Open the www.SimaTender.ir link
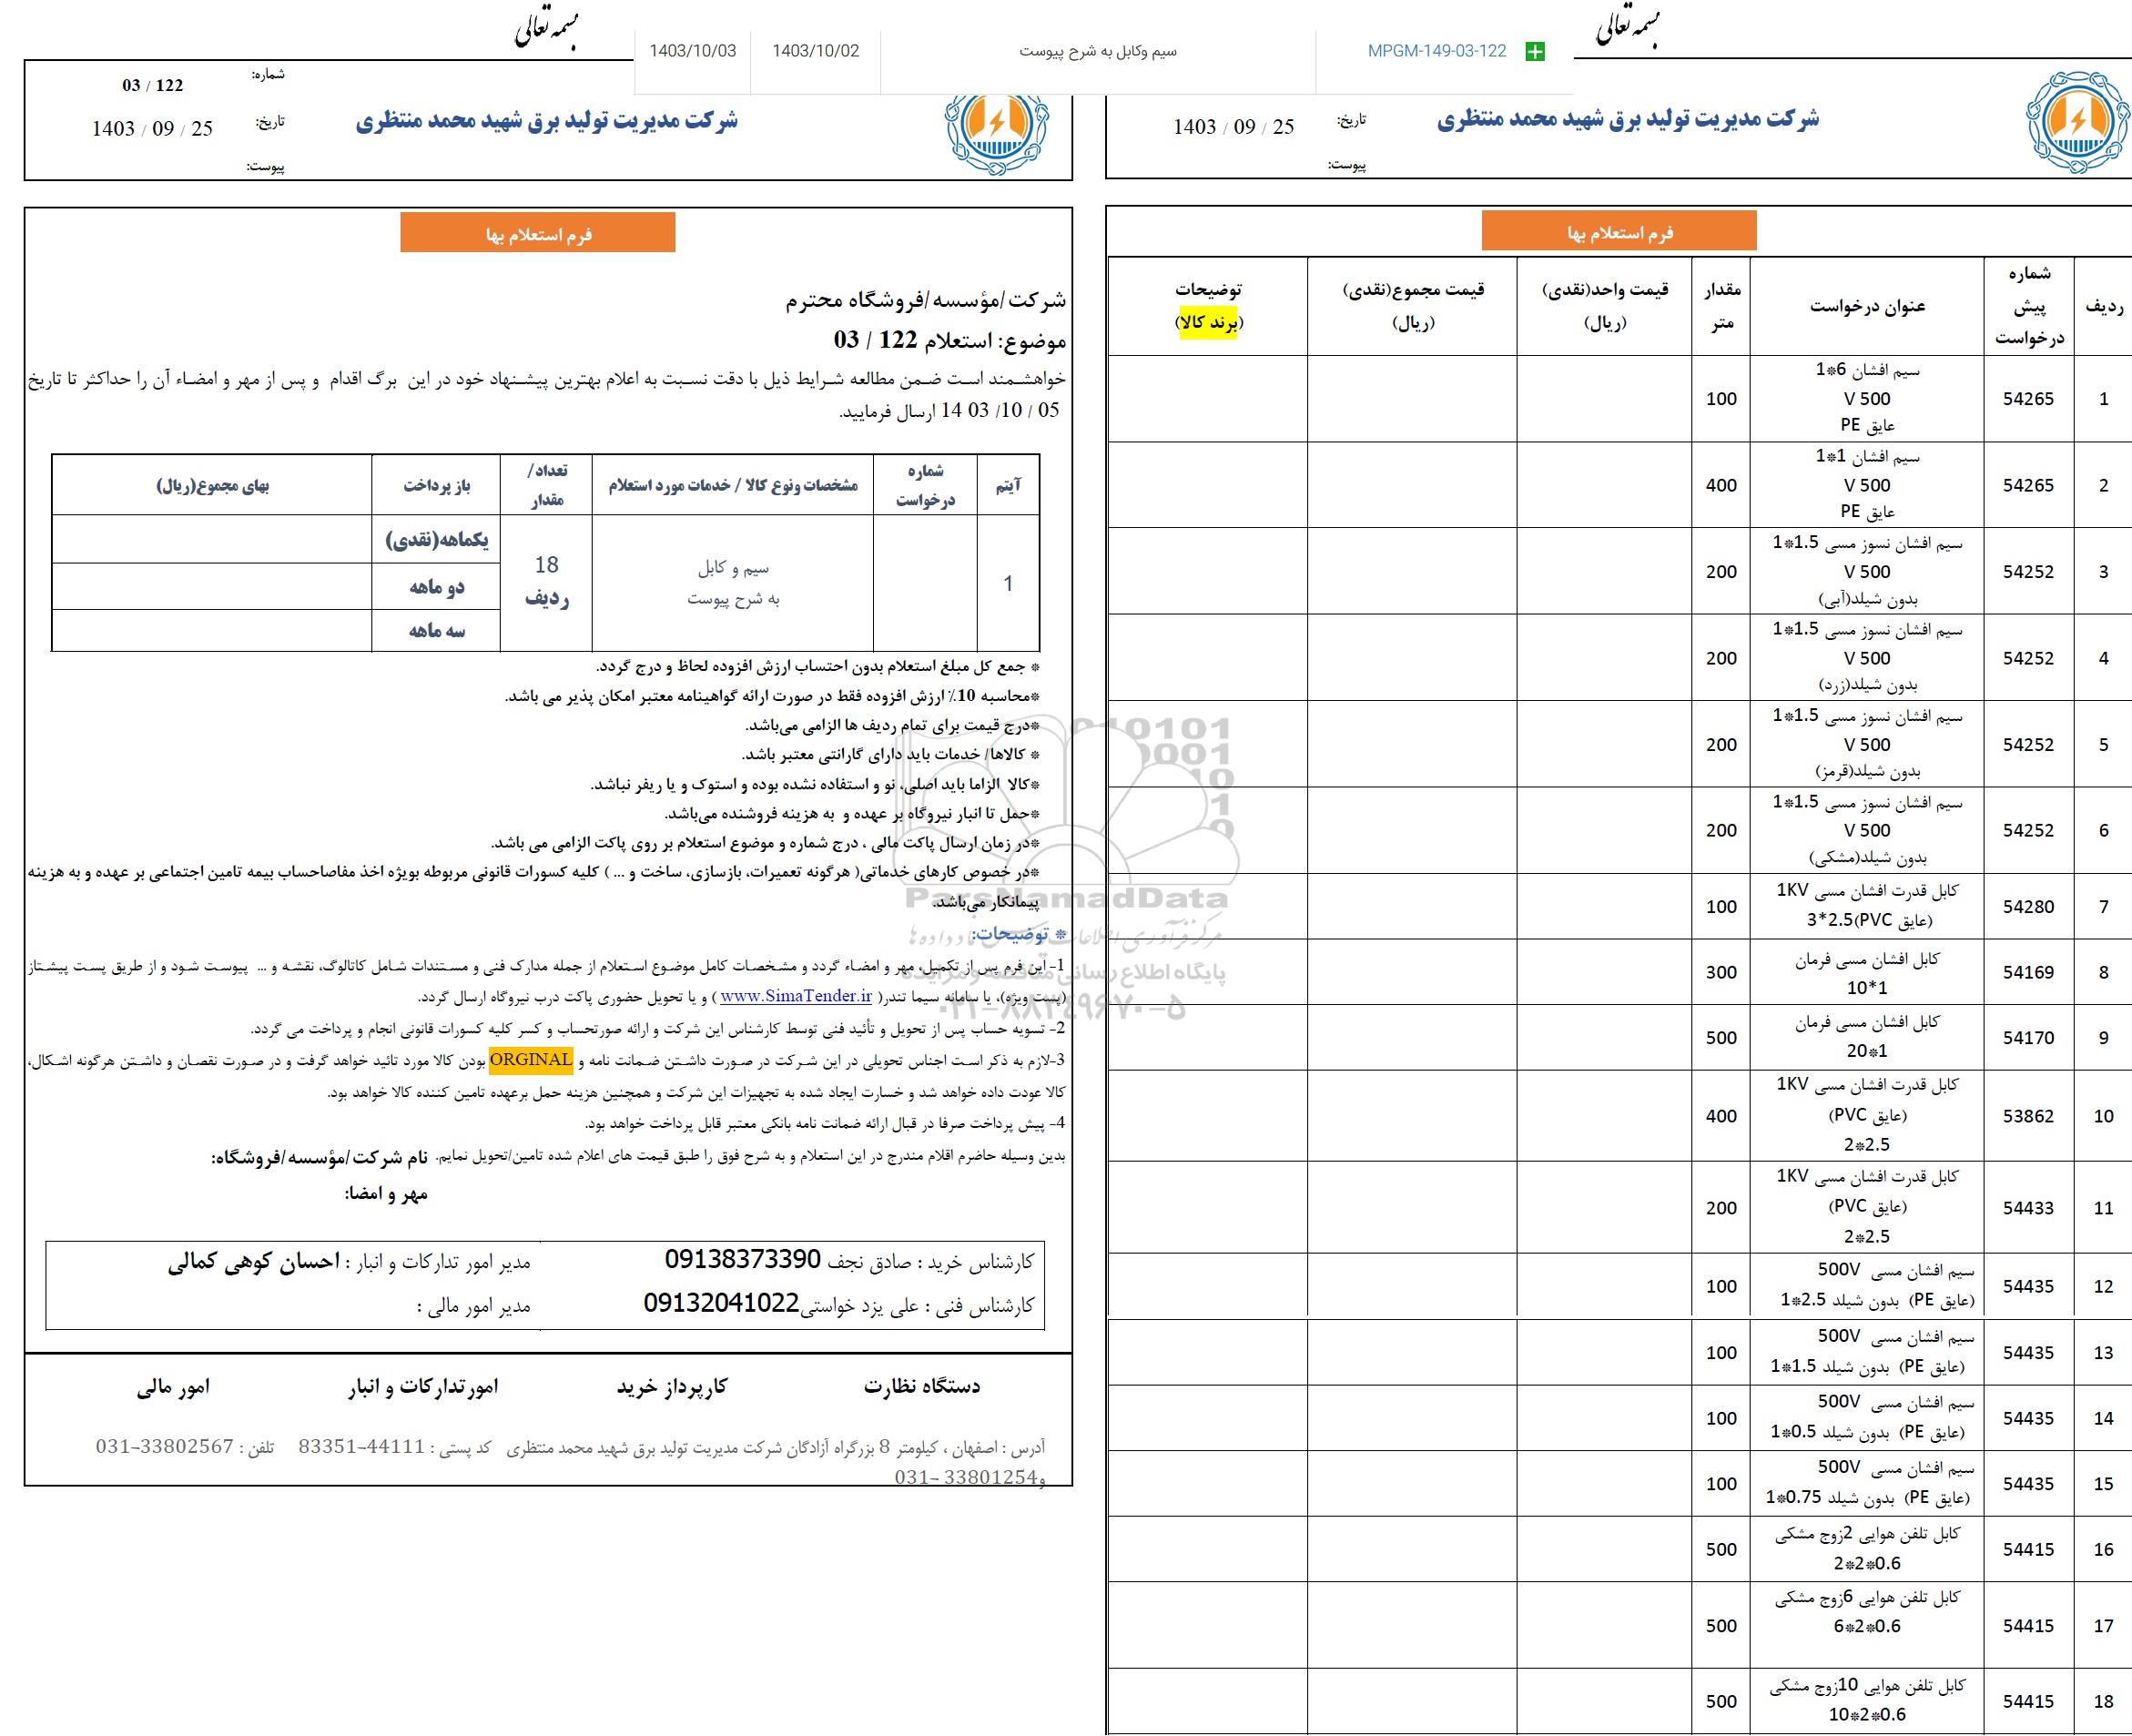 click(x=796, y=996)
